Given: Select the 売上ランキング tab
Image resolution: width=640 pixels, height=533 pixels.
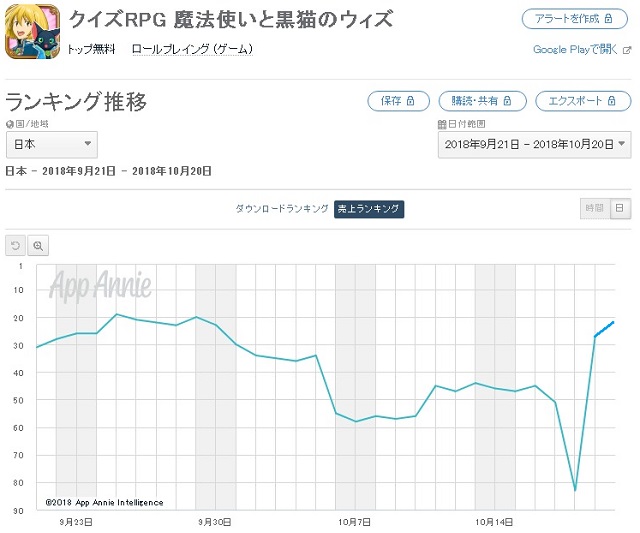Looking at the screenshot, I should point(368,208).
